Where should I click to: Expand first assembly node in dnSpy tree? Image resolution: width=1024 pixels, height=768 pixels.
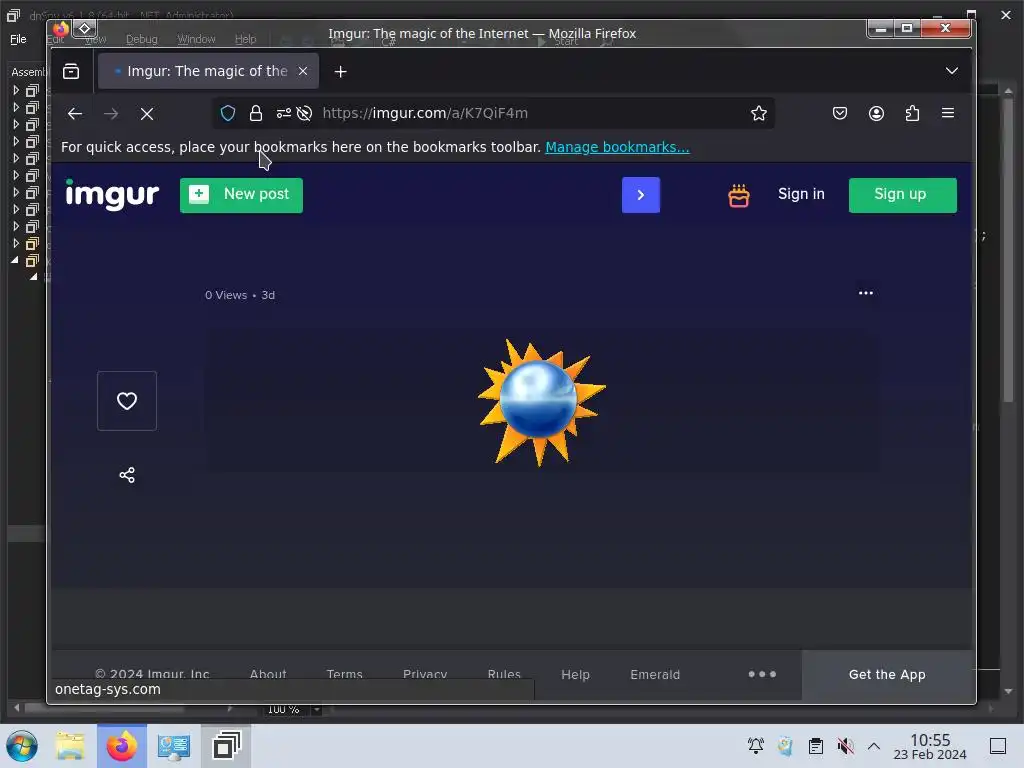pos(16,90)
